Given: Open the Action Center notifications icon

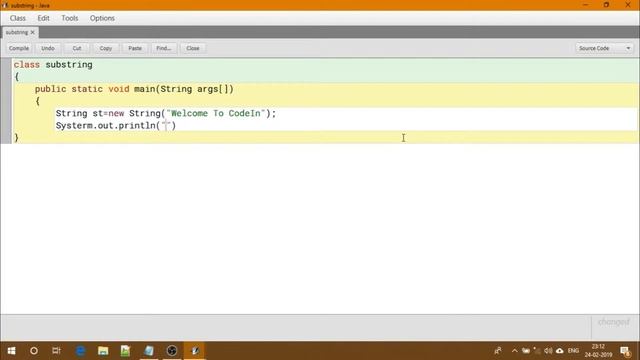Looking at the screenshot, I should point(625,351).
